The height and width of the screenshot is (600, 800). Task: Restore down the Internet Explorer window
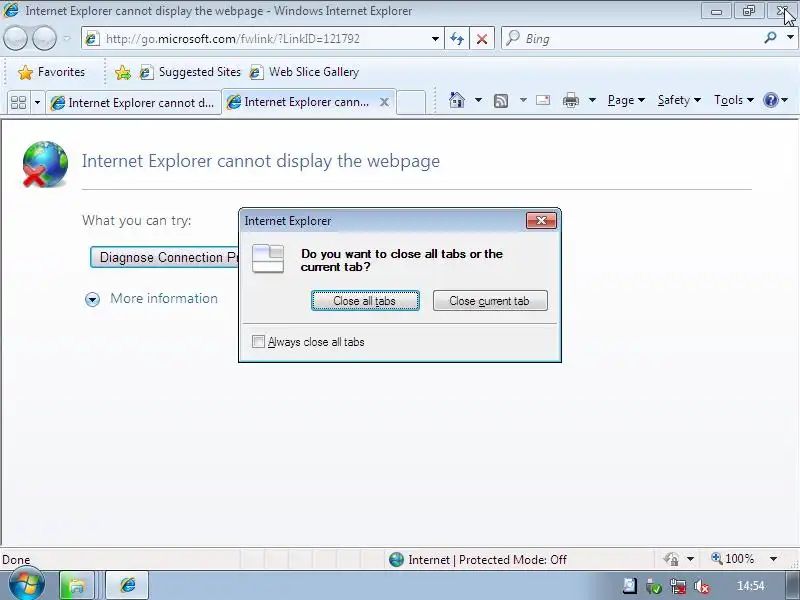[748, 11]
